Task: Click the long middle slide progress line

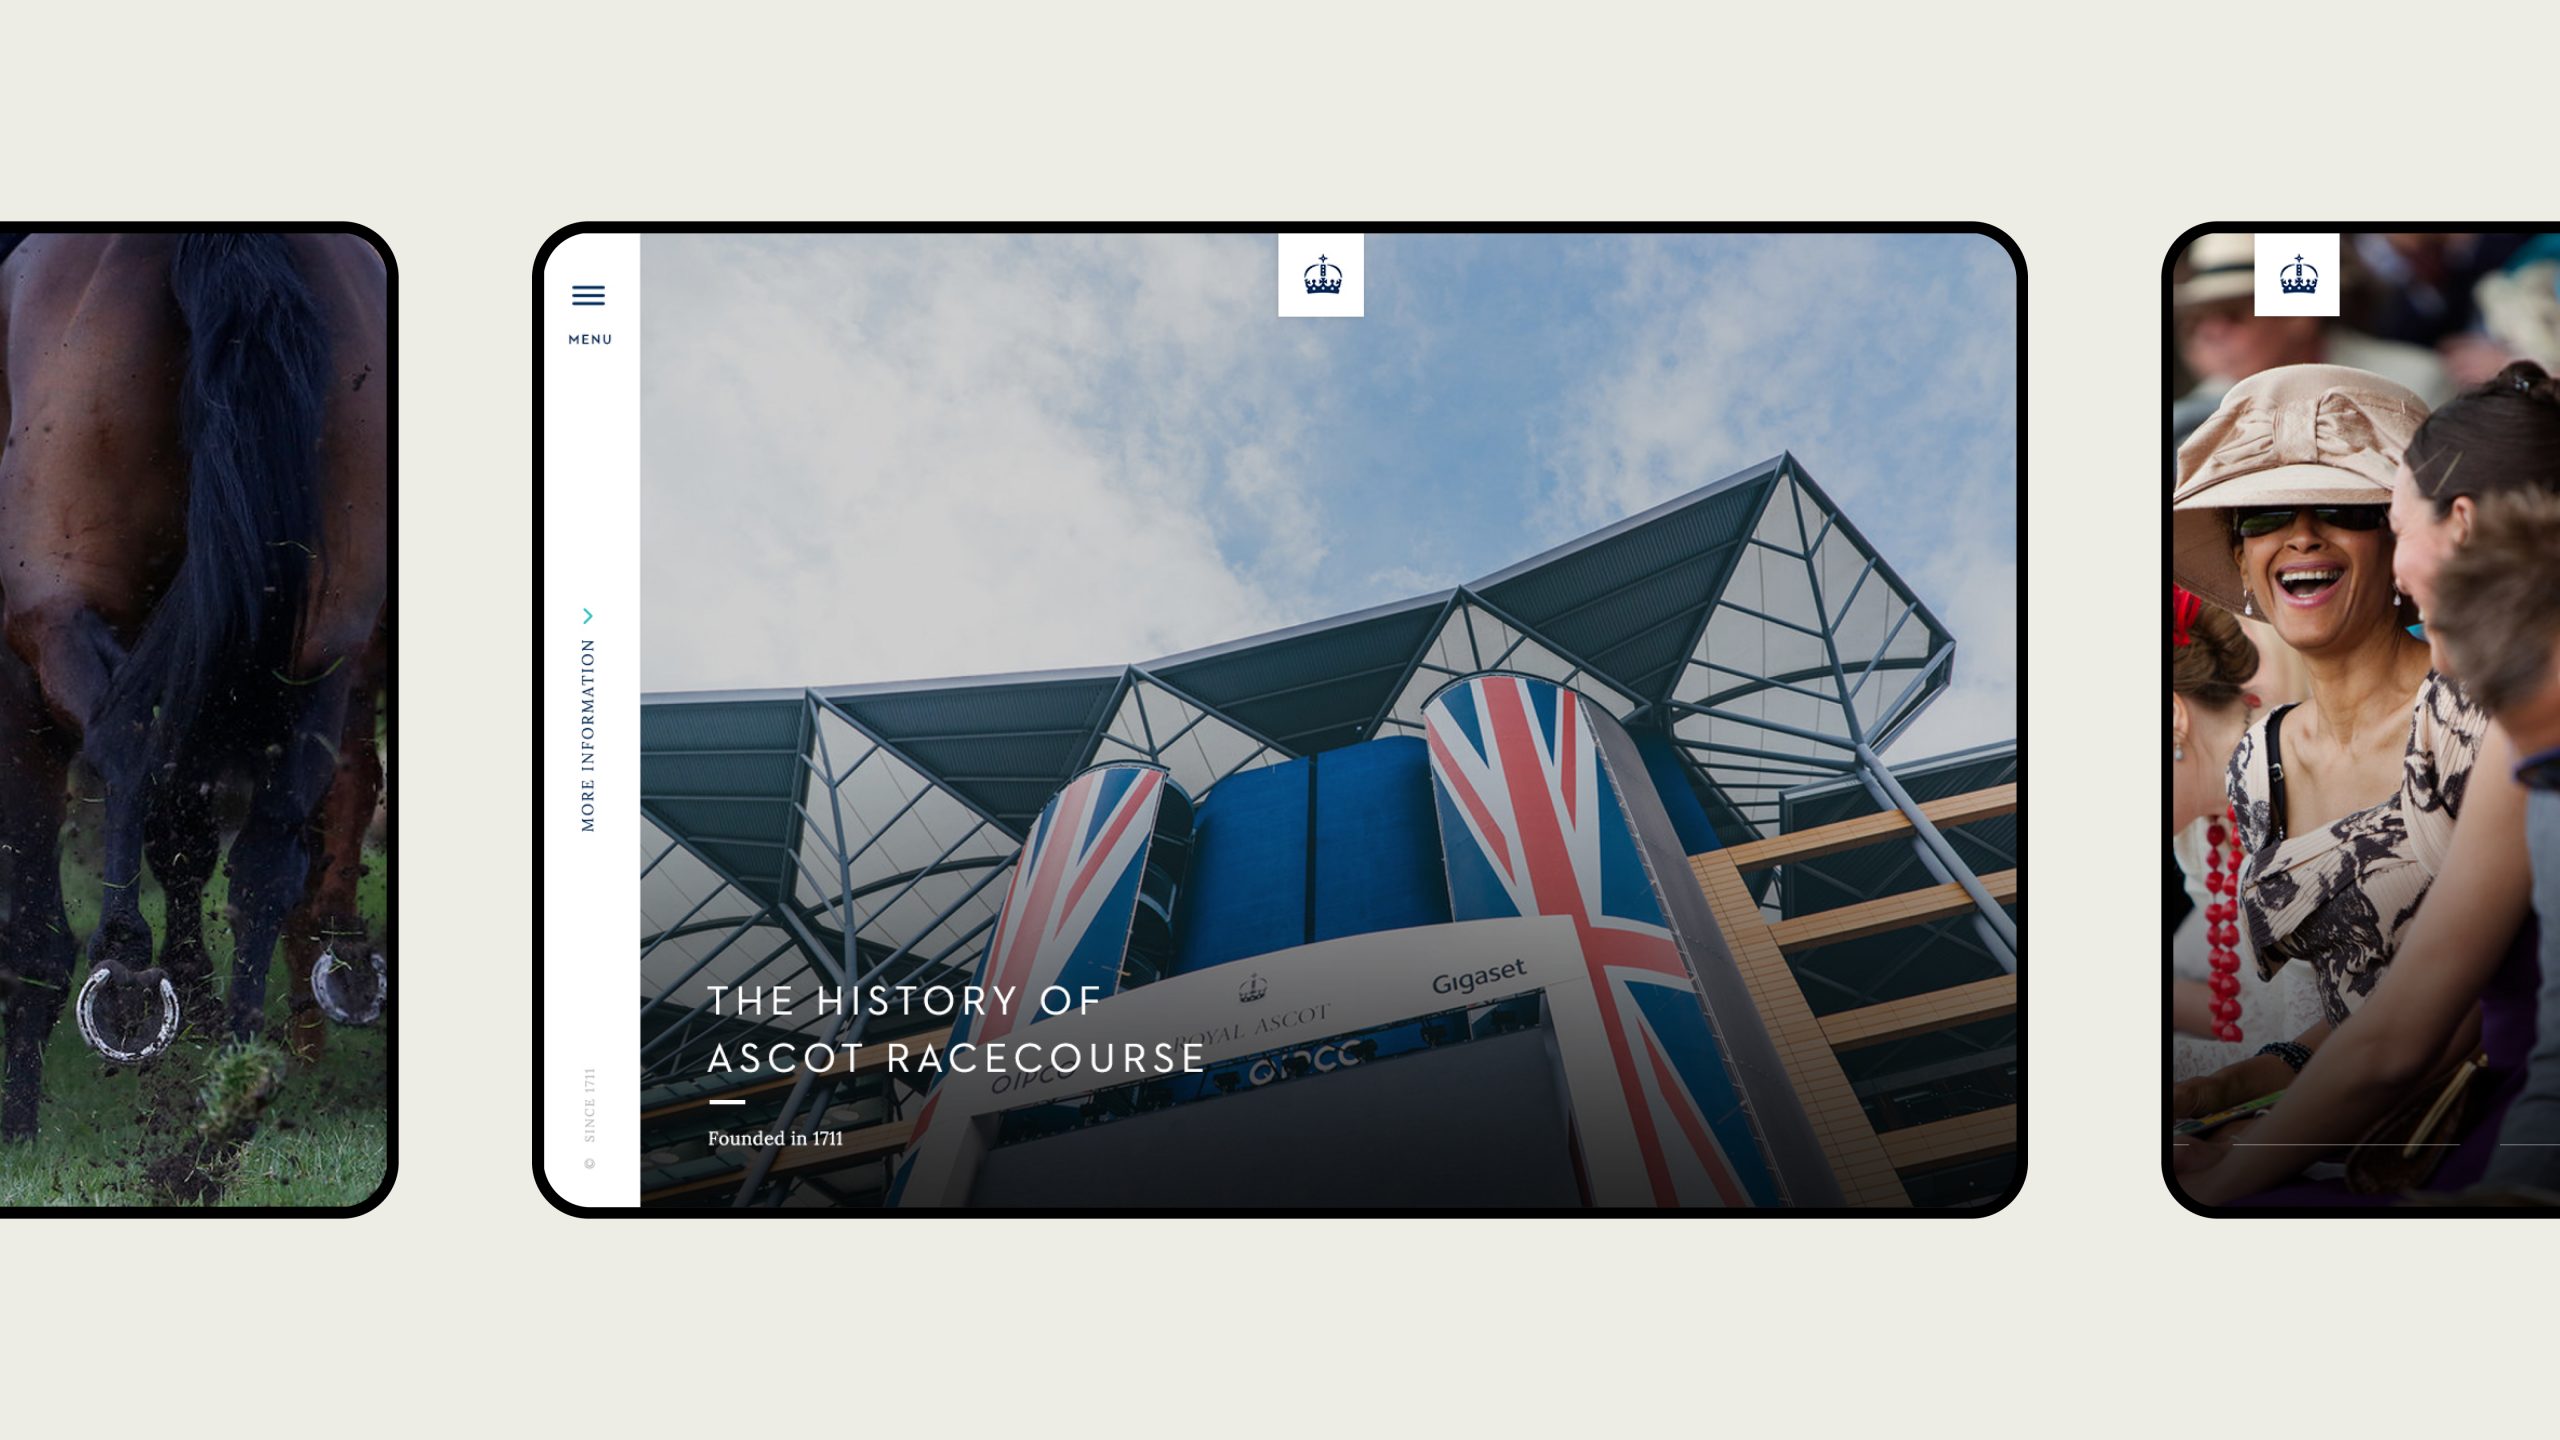Action: (2345, 1145)
